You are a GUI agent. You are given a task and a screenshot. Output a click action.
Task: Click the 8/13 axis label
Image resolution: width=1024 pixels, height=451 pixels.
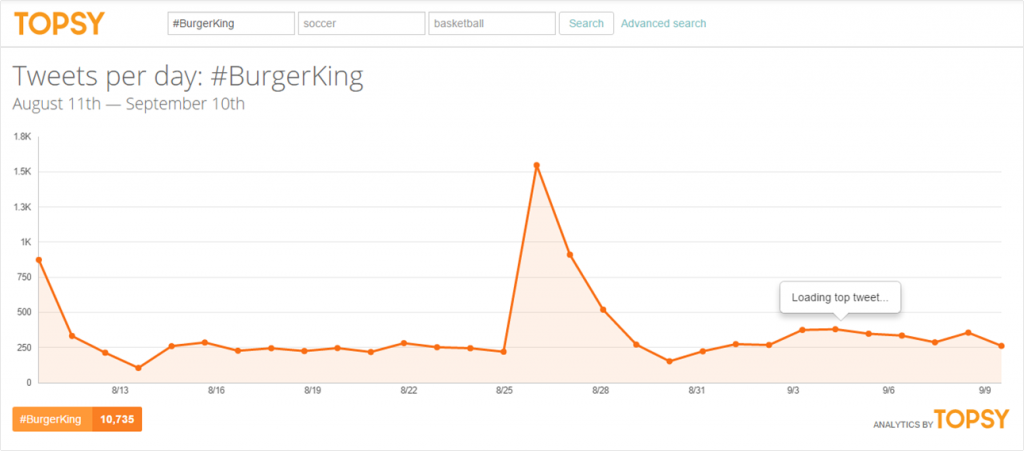tap(120, 390)
